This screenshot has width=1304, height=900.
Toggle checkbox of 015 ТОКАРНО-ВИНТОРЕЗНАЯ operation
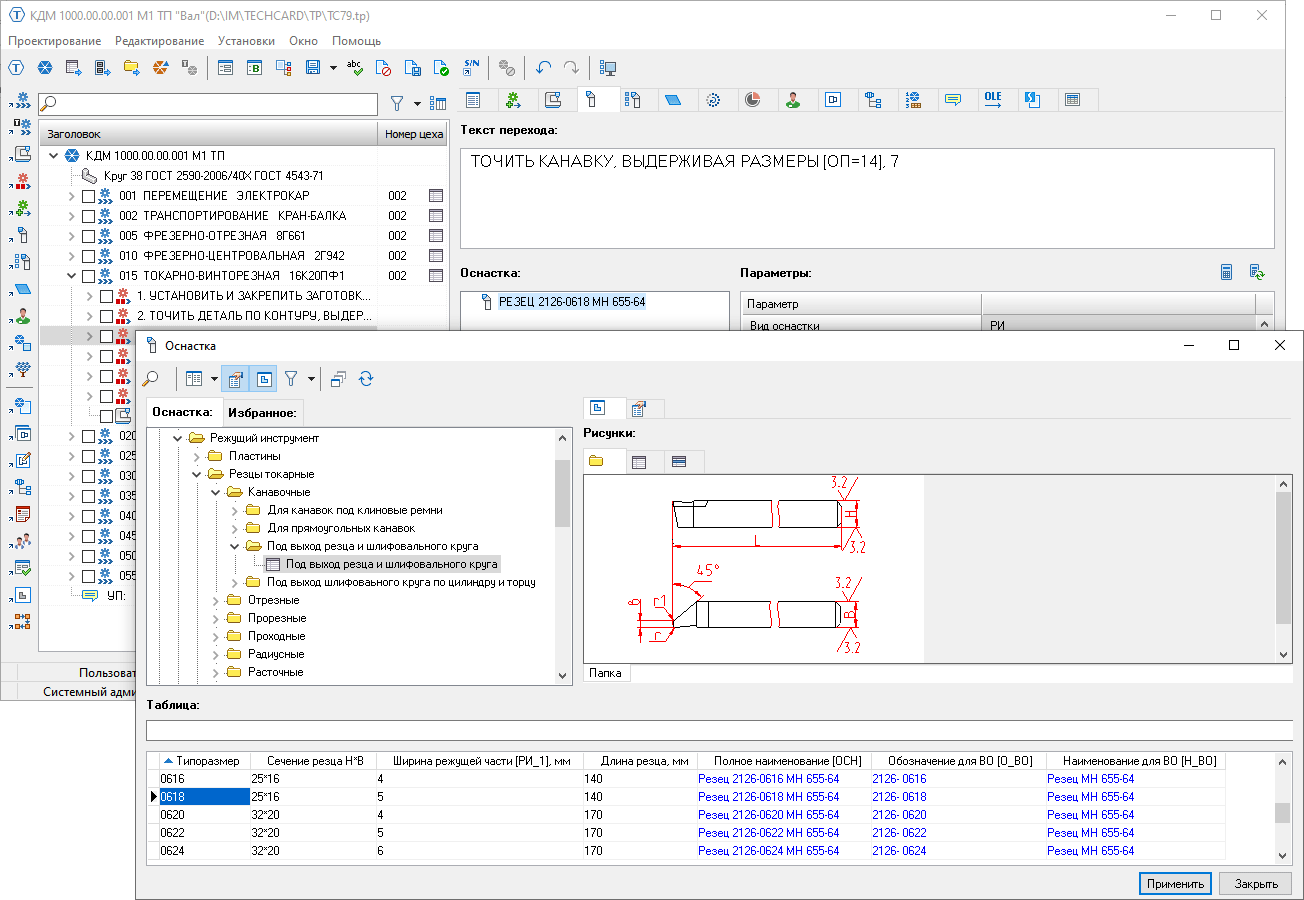tap(88, 276)
